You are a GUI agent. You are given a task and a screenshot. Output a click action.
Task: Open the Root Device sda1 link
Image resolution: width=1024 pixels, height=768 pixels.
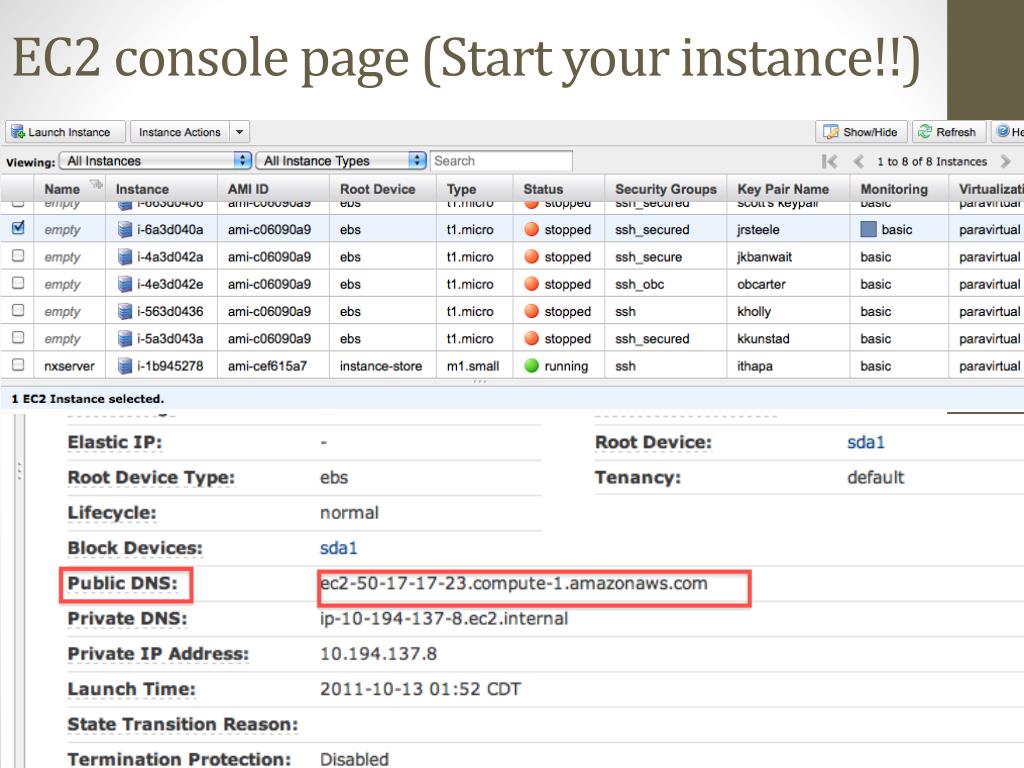click(865, 442)
